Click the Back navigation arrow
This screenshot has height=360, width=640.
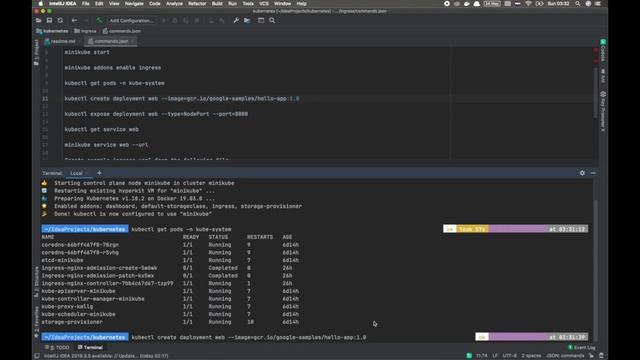point(74,20)
